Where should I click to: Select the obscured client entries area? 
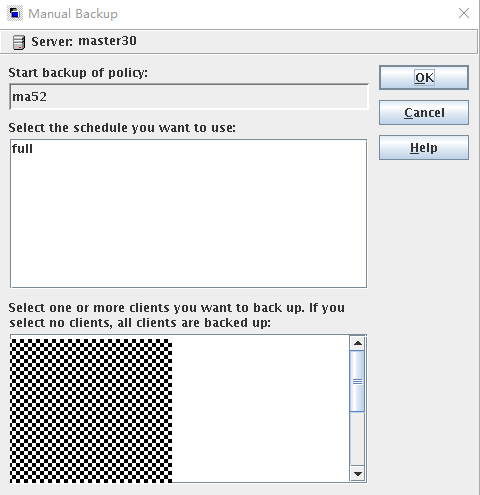(91, 411)
